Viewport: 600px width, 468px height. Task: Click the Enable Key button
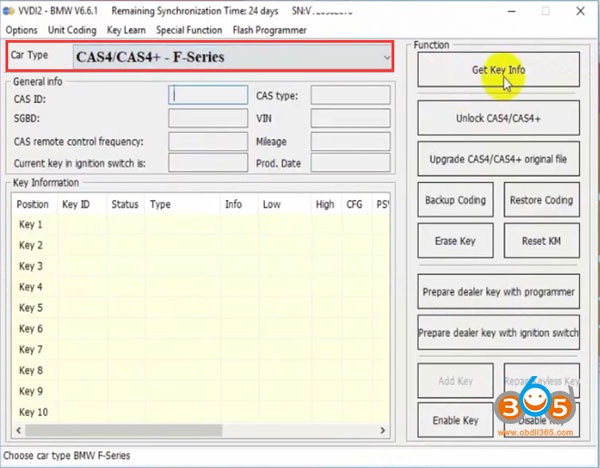point(455,420)
